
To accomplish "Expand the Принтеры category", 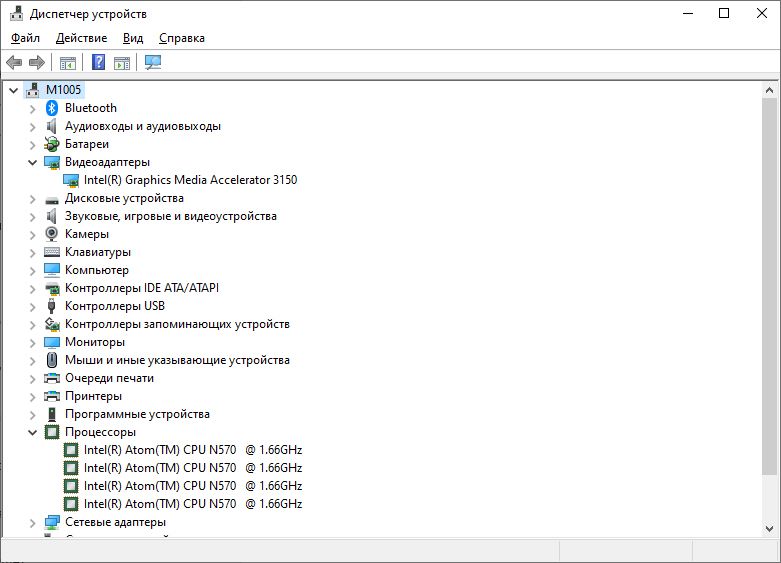I will tap(32, 397).
